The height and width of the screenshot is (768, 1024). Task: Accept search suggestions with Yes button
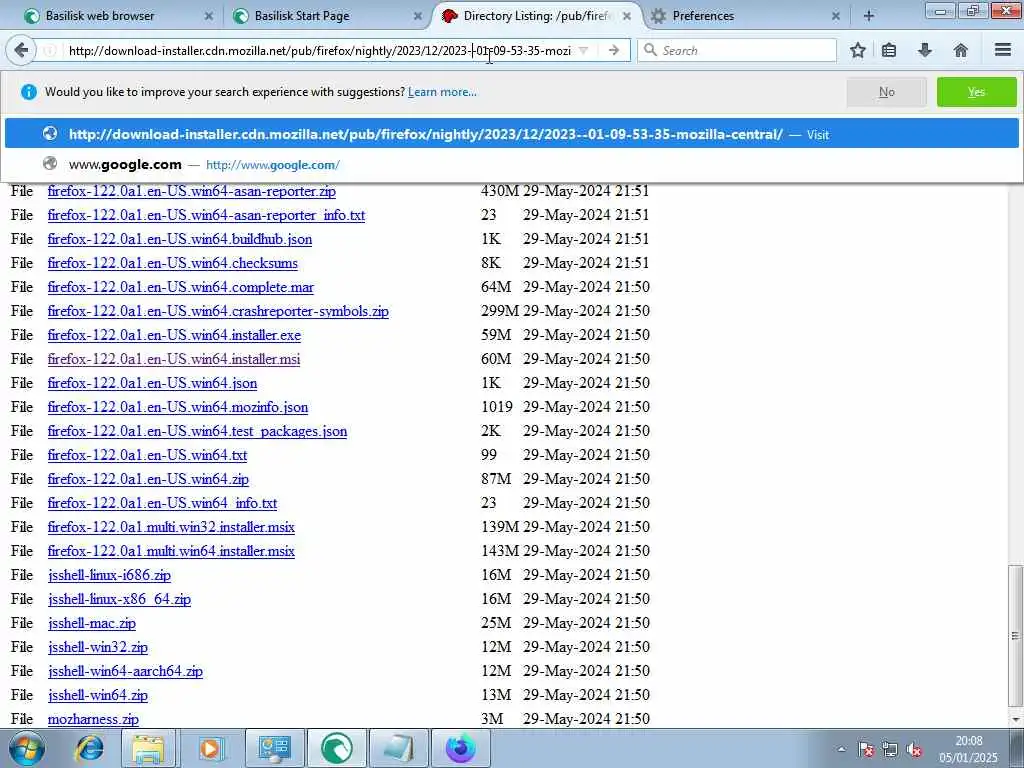tap(976, 92)
